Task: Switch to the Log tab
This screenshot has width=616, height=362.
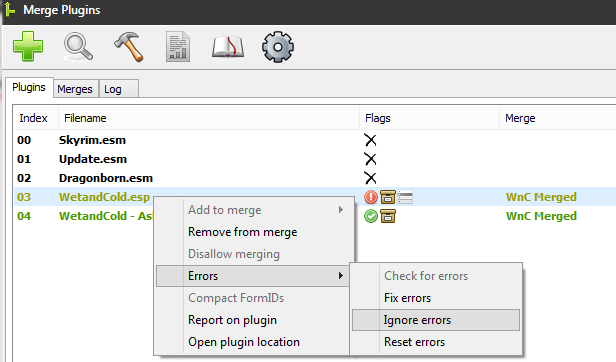Action: pos(119,89)
